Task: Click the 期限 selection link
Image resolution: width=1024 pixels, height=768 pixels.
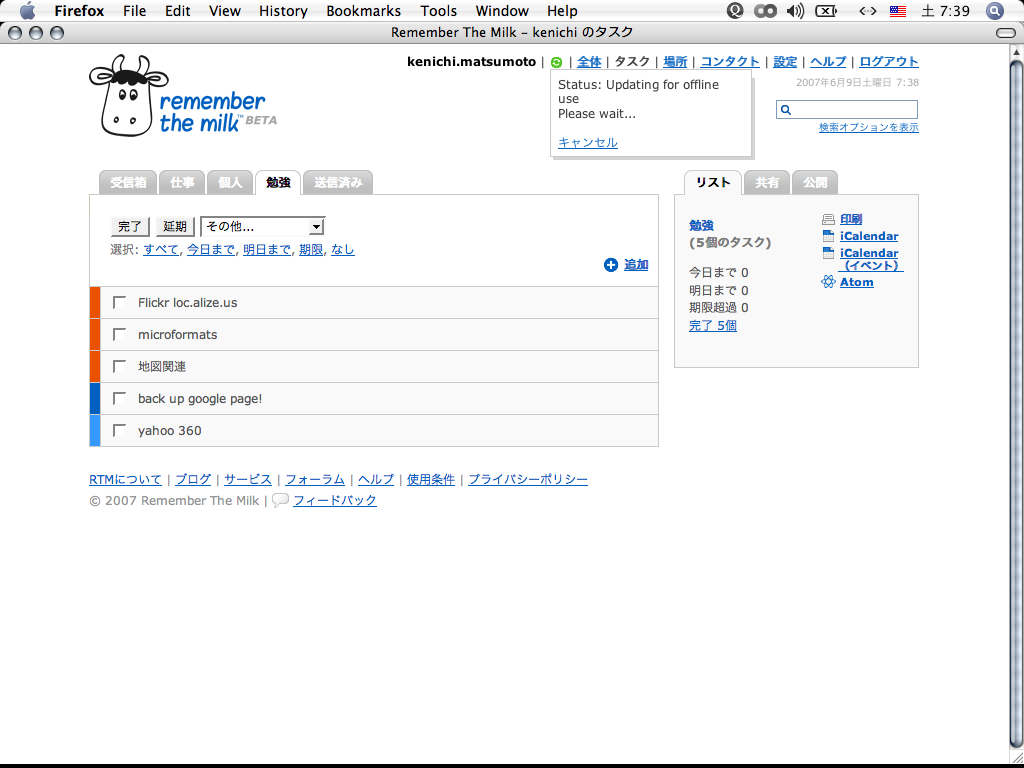Action: pos(311,249)
